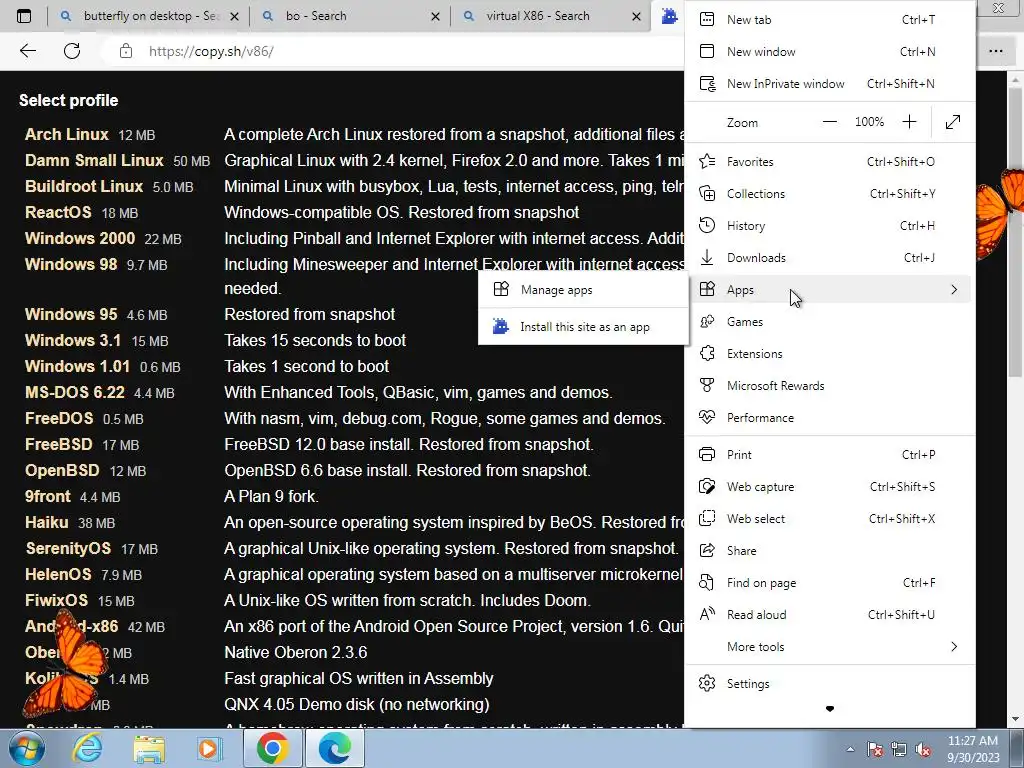Open New InPrivate window

(x=829, y=84)
